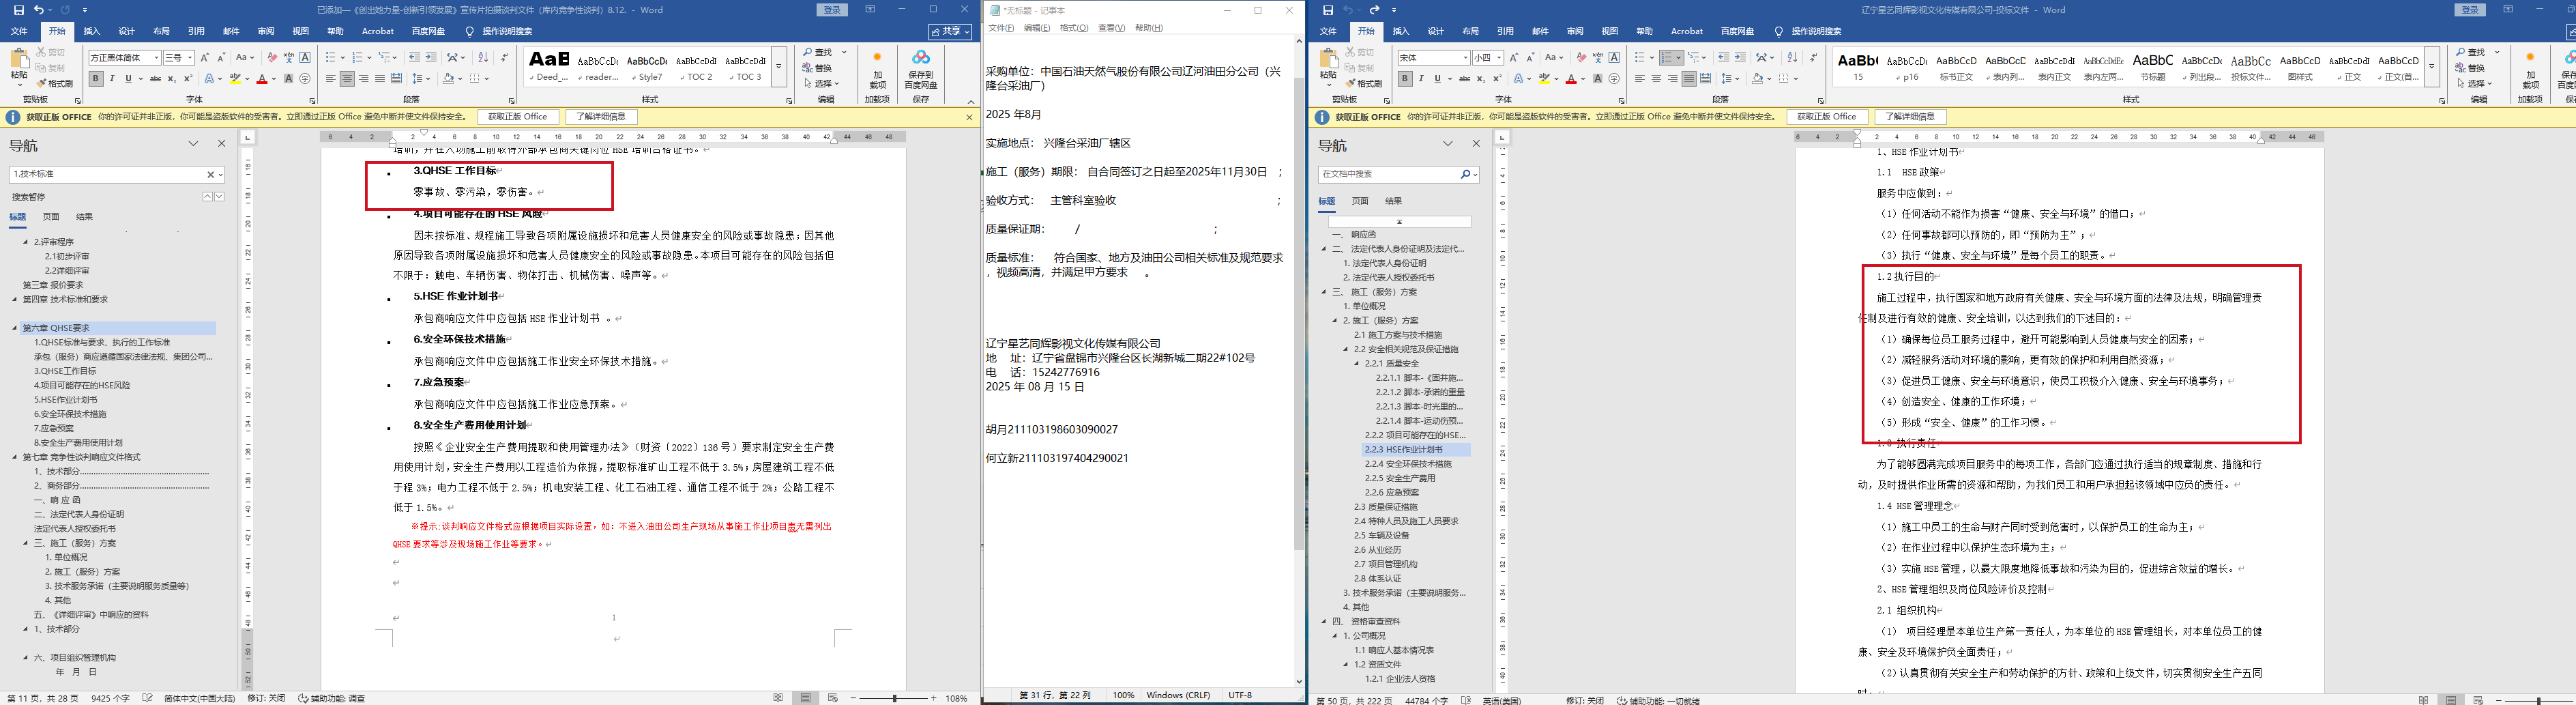Image resolution: width=2576 pixels, height=705 pixels.
Task: Apply italic in left Word window
Action: 112,78
